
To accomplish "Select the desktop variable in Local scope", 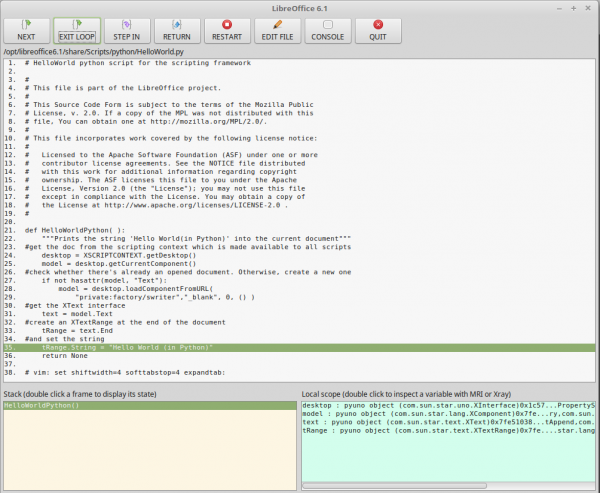I will (x=448, y=405).
